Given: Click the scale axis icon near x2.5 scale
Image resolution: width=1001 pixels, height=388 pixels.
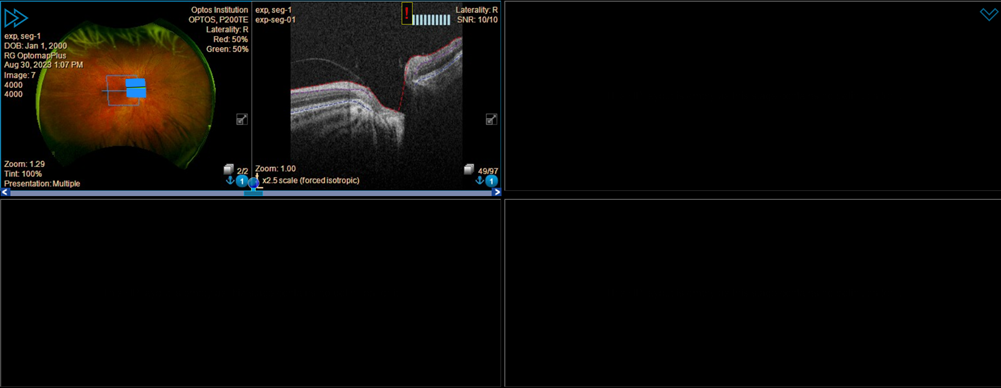Looking at the screenshot, I should pyautogui.click(x=259, y=180).
